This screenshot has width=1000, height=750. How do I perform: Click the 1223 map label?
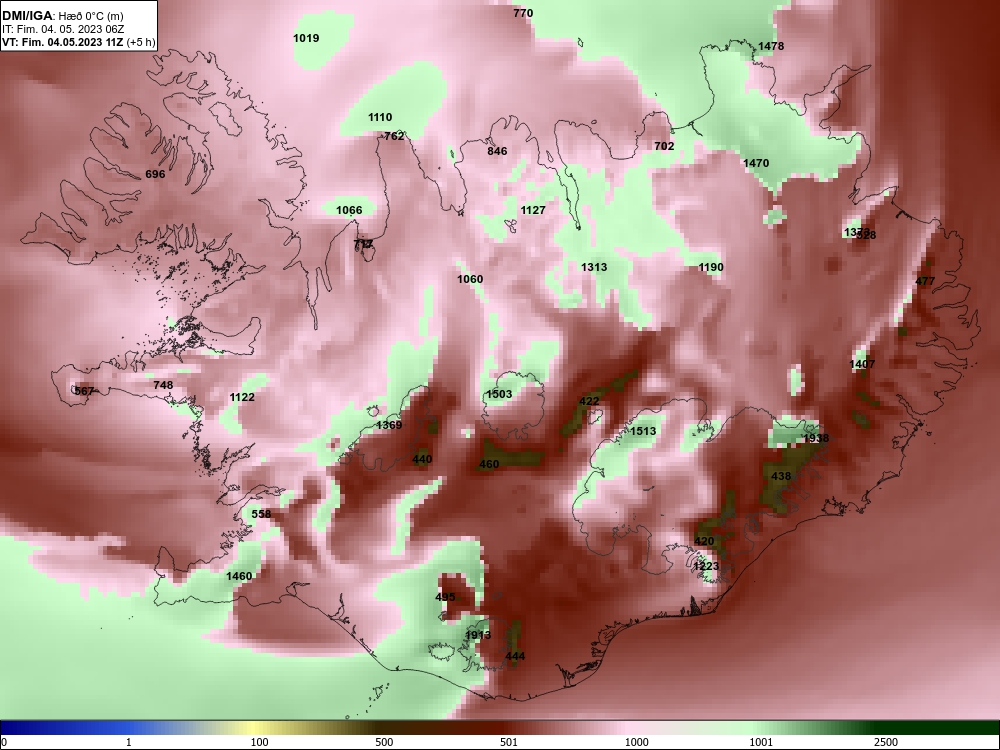click(x=706, y=566)
